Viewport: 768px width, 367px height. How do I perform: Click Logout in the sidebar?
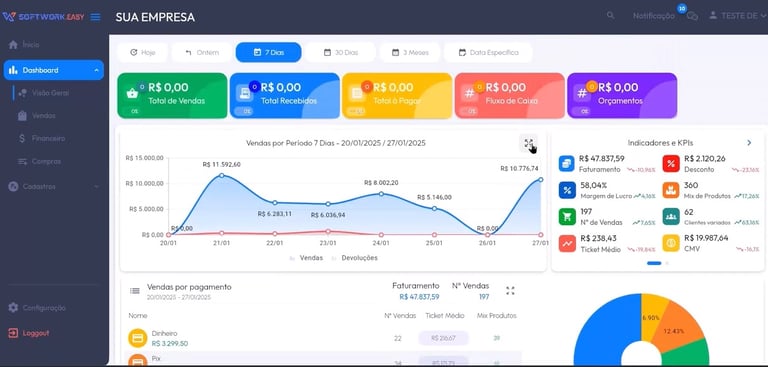pyautogui.click(x=29, y=333)
